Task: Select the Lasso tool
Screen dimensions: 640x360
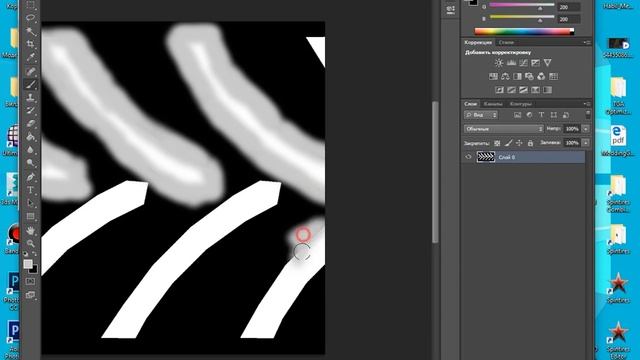Action: [x=31, y=18]
